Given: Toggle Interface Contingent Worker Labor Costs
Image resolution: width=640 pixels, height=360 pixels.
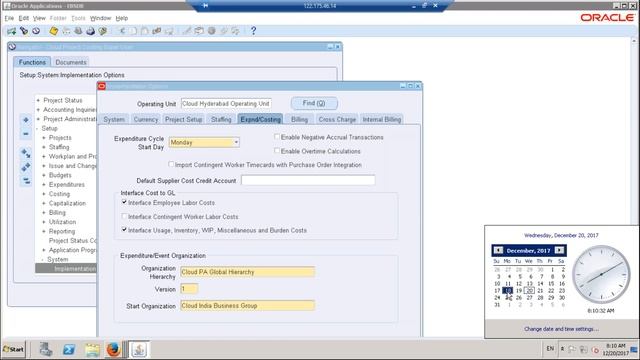Looking at the screenshot, I should coord(124,216).
